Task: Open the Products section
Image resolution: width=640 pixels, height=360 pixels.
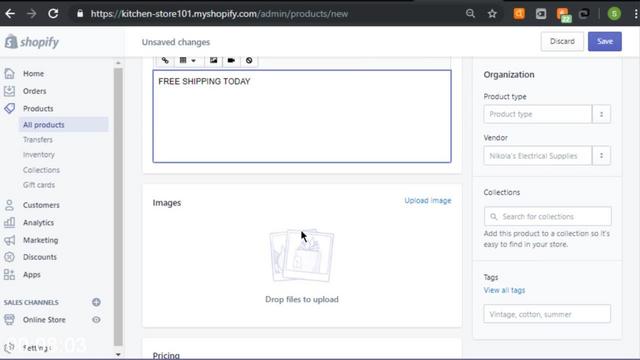Action: click(x=38, y=109)
